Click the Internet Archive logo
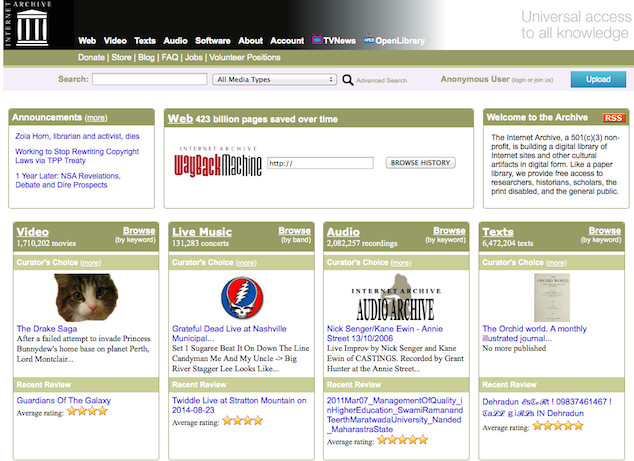 tap(32, 24)
